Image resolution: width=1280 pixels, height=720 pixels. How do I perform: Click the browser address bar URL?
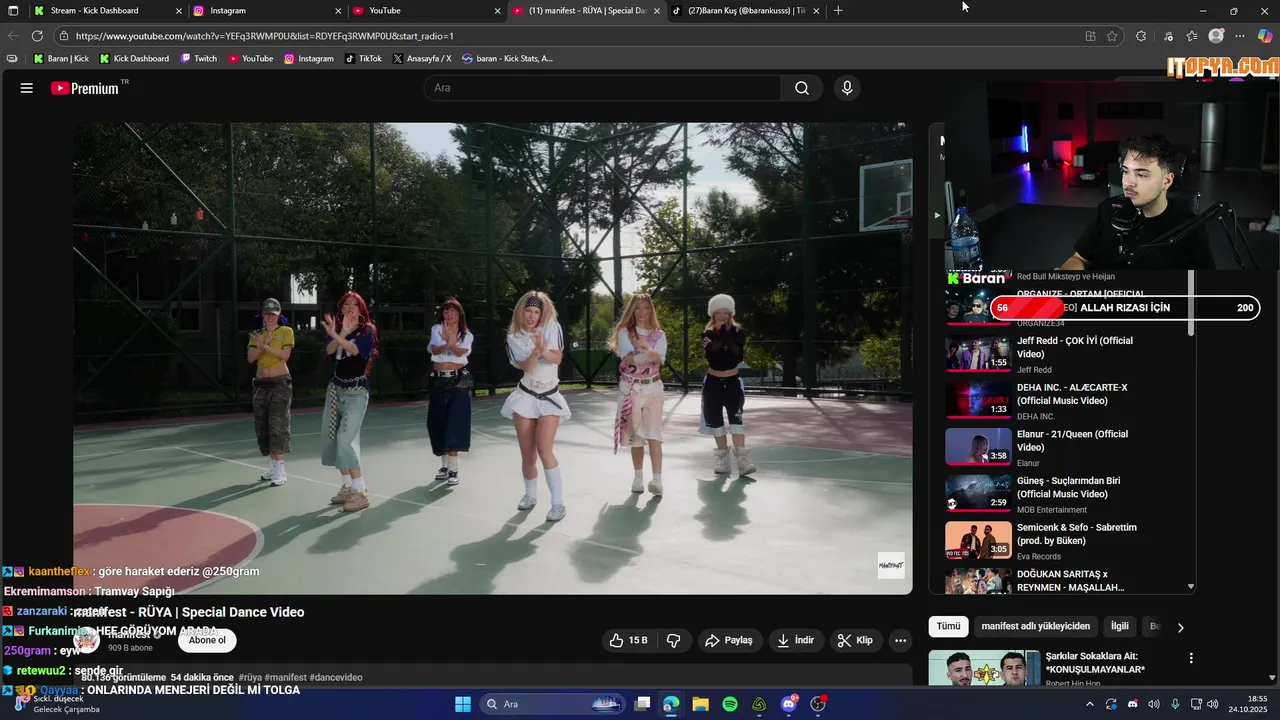(x=265, y=36)
